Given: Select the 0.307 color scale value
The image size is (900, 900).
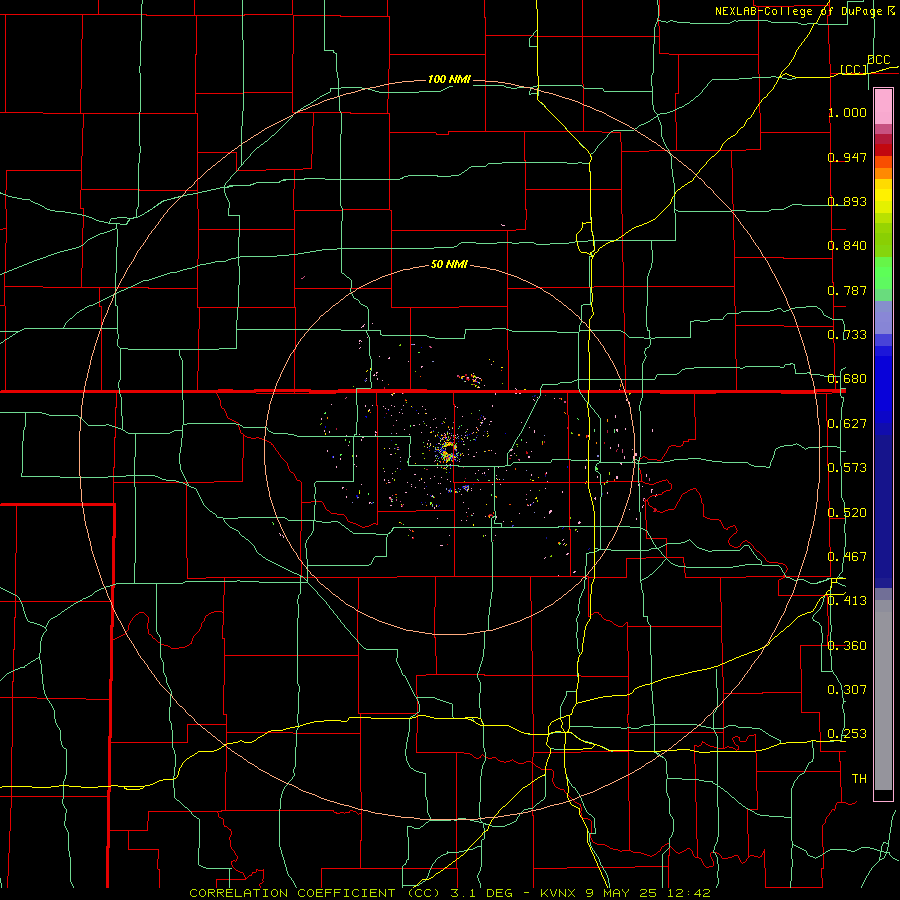Looking at the screenshot, I should 847,690.
